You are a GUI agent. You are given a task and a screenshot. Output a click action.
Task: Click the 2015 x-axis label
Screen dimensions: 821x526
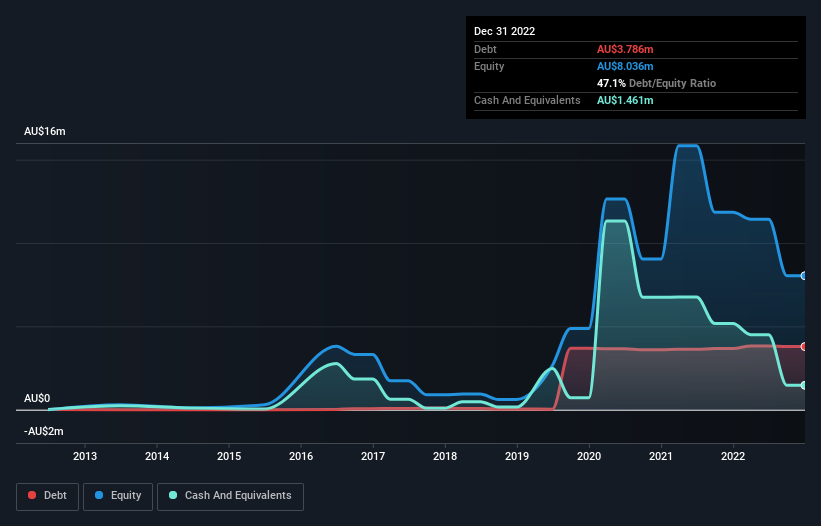pyautogui.click(x=229, y=456)
